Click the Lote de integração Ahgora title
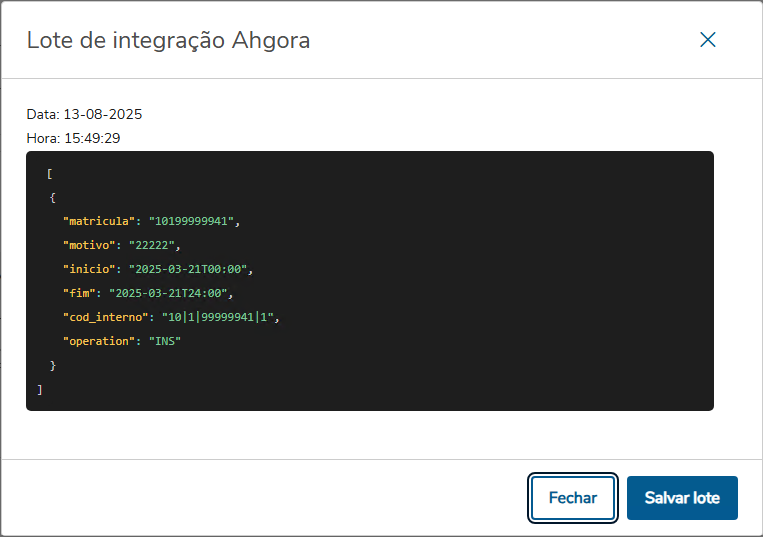This screenshot has width=763, height=537. tap(168, 40)
